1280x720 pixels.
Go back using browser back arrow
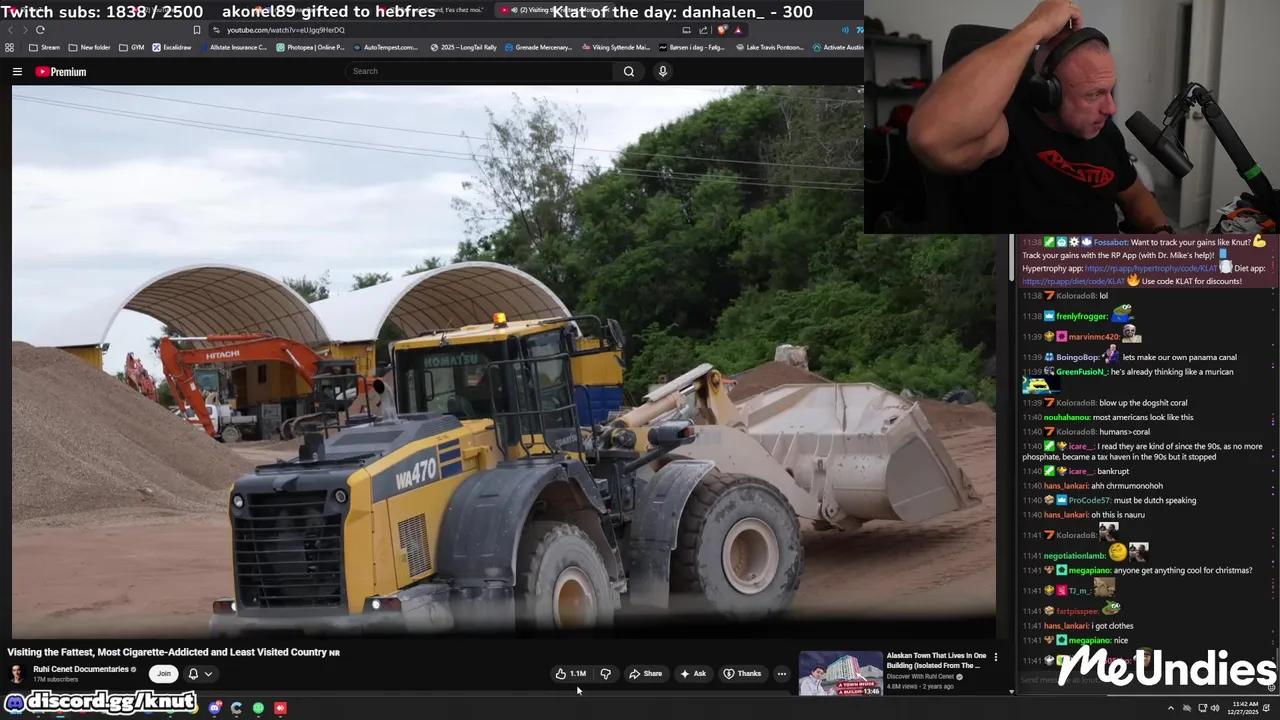coord(11,30)
